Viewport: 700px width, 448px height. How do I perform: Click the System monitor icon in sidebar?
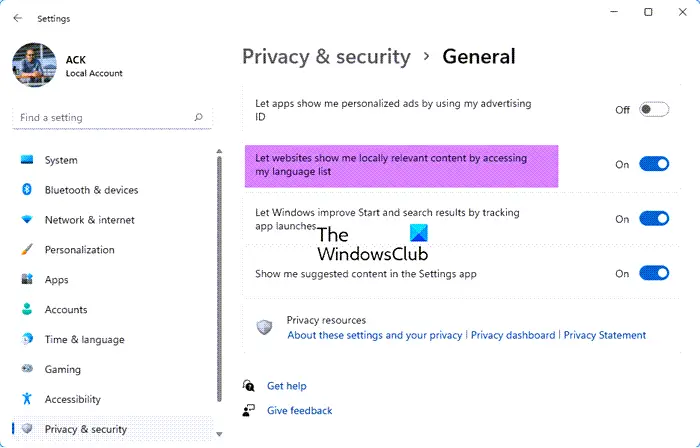[x=27, y=160]
